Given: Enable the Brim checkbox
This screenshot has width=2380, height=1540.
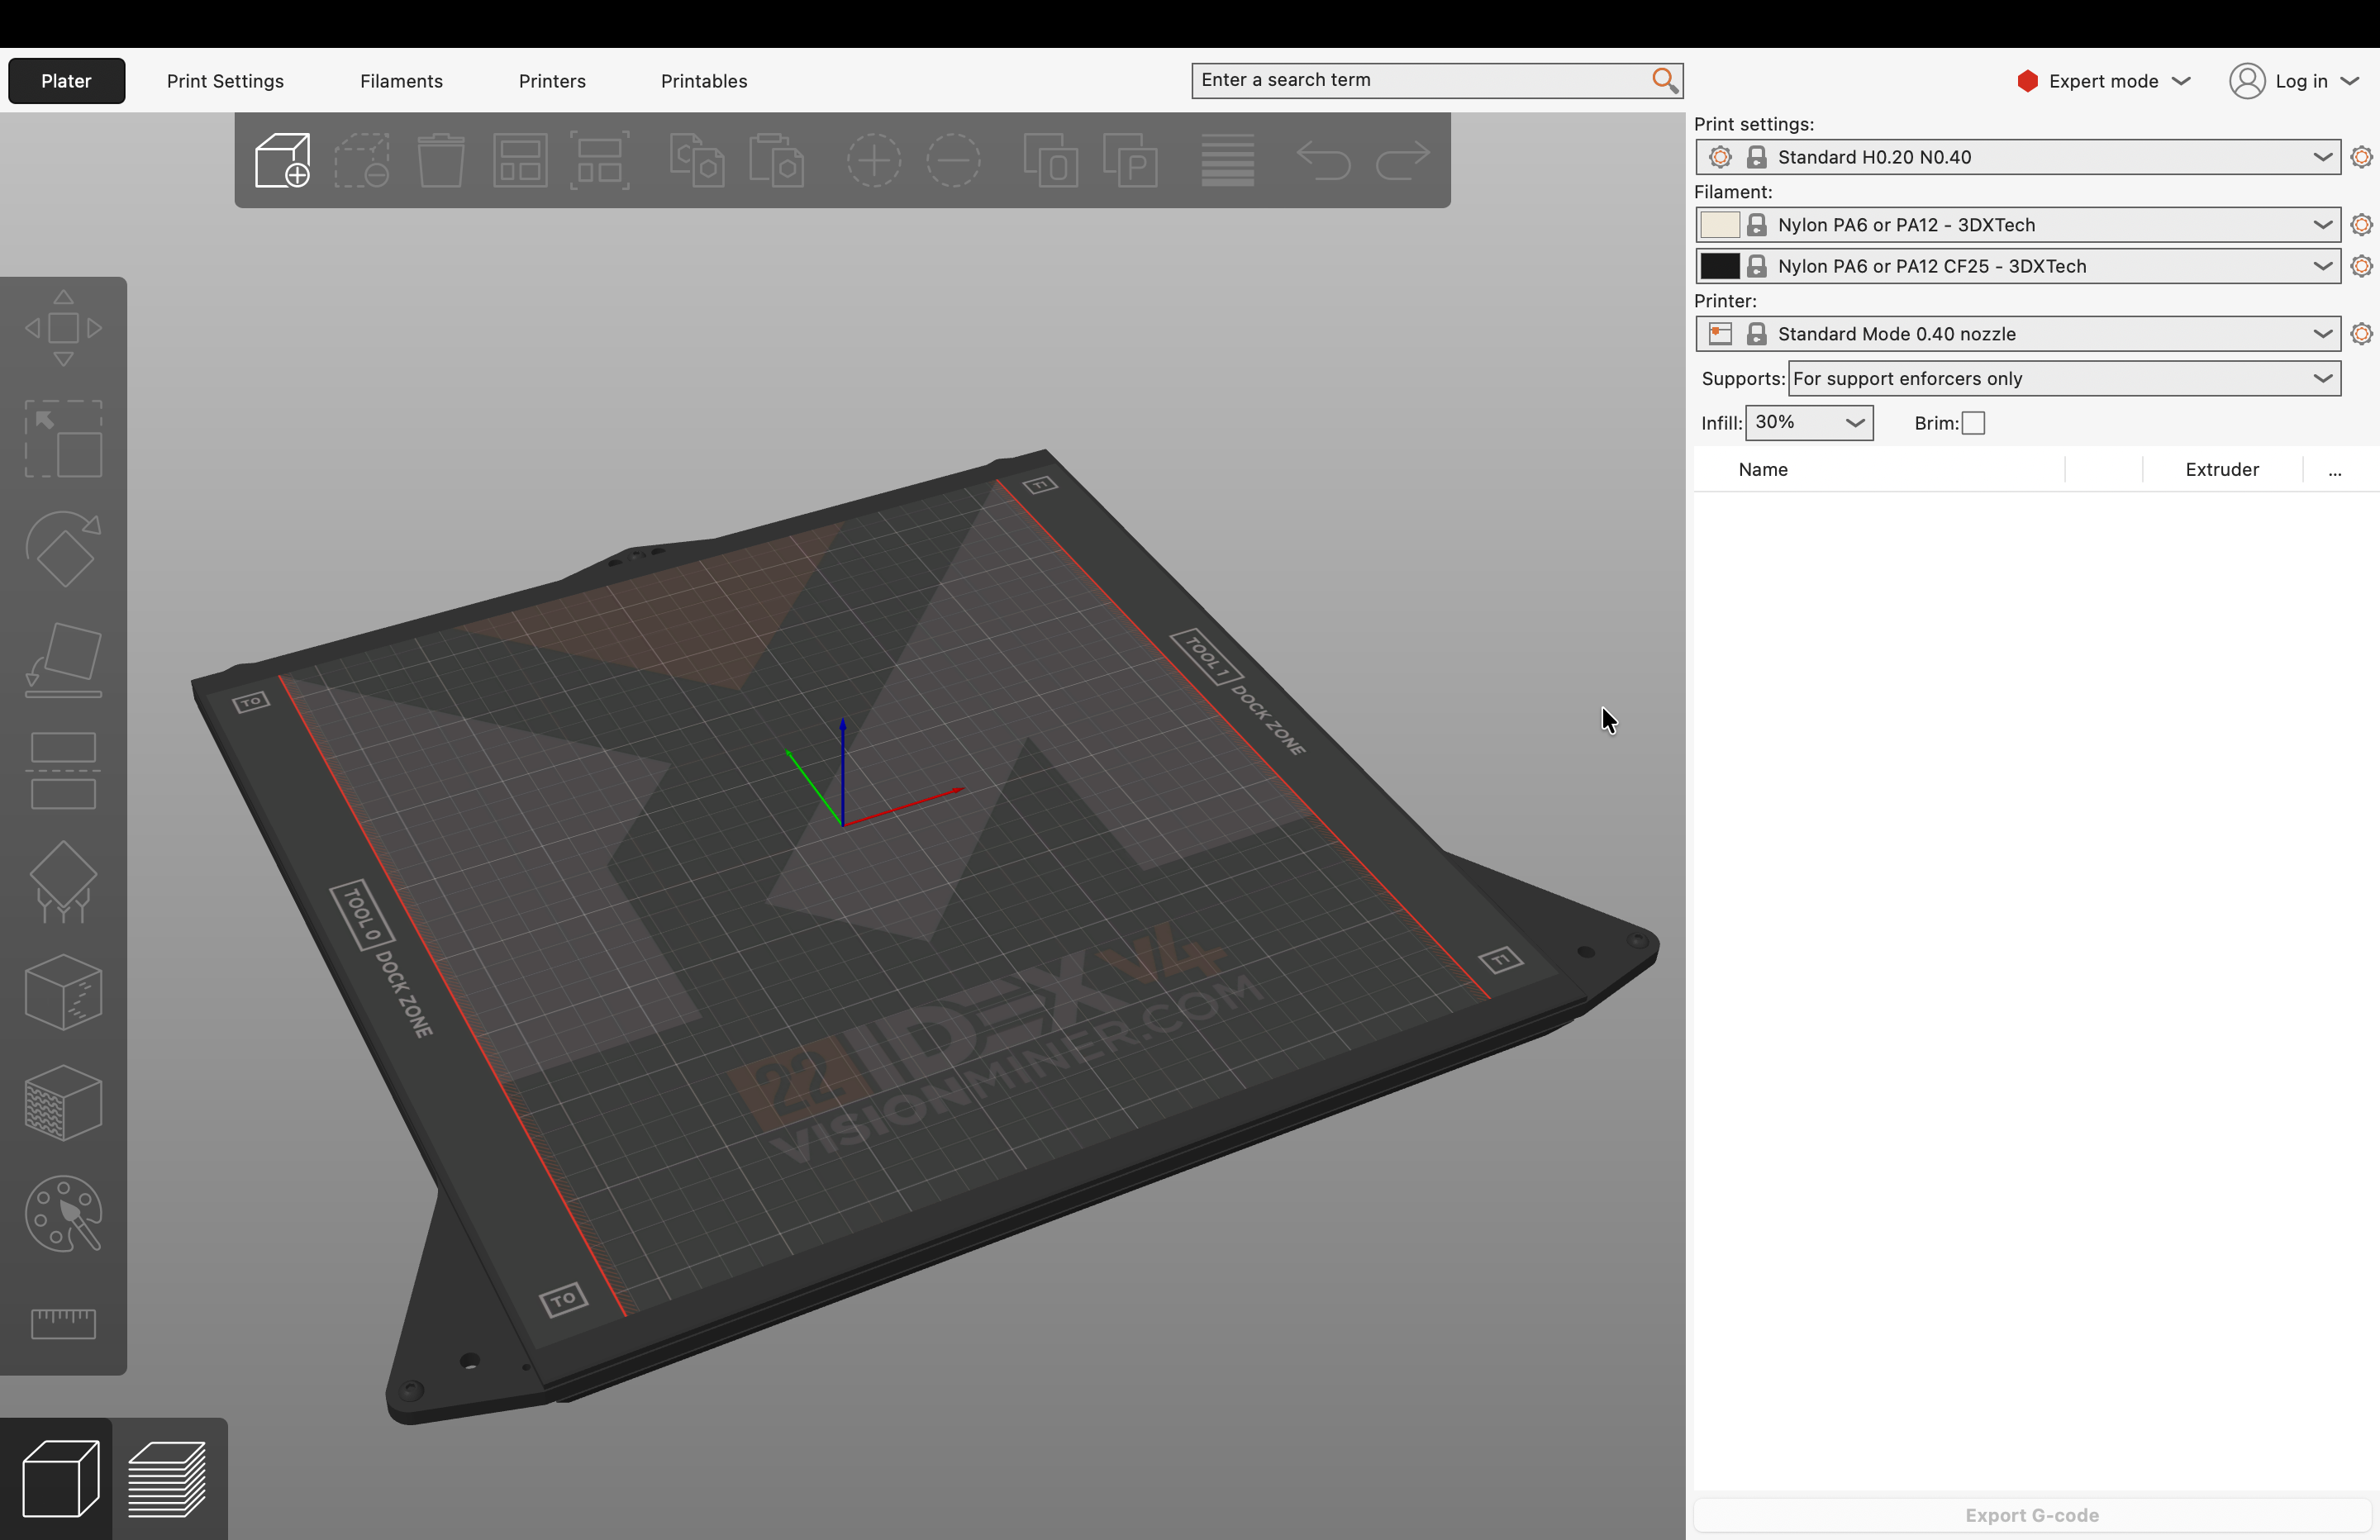Looking at the screenshot, I should 1973,423.
